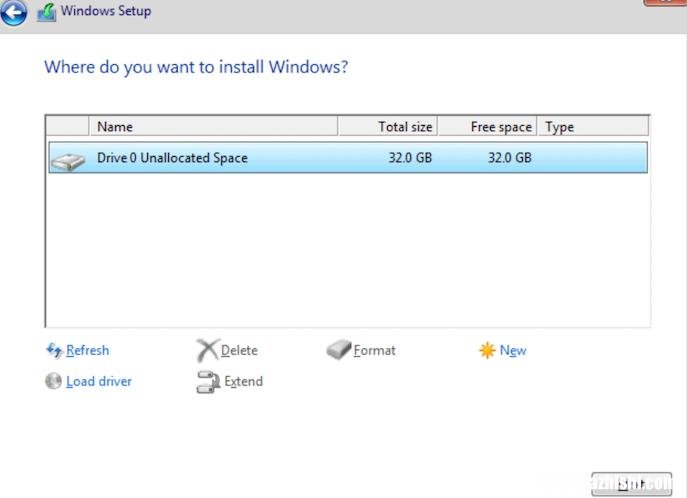687x498 pixels.
Task: Sort by Name column header
Action: [213, 127]
